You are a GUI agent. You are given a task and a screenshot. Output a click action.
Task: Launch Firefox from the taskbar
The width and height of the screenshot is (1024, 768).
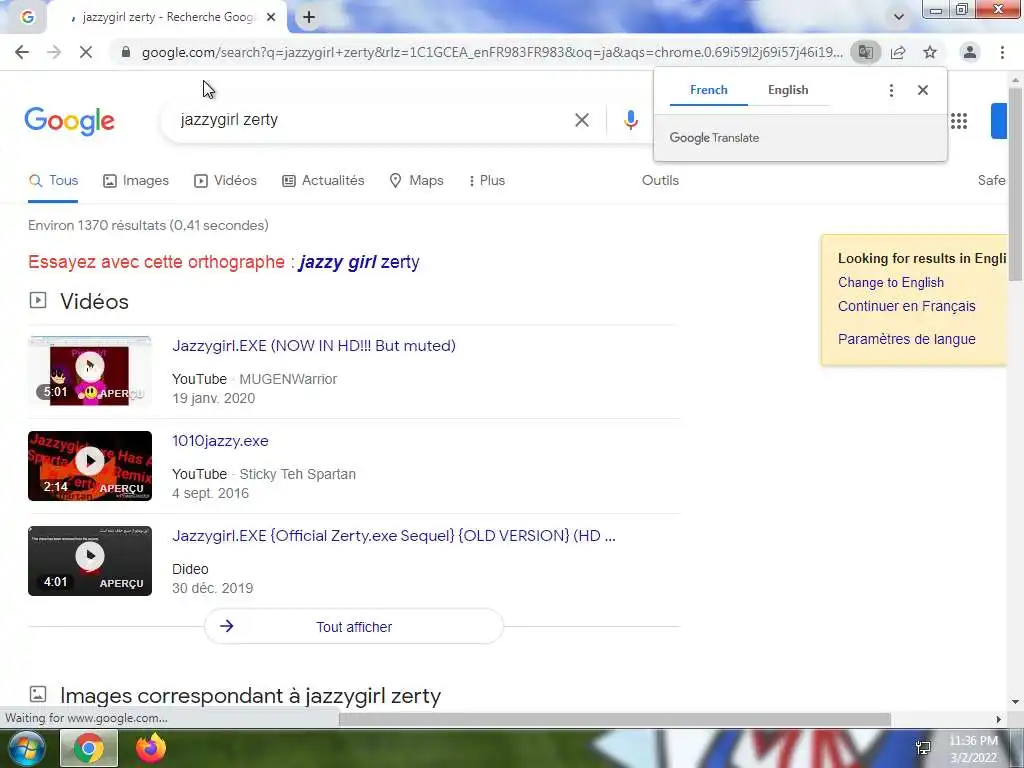pos(151,748)
